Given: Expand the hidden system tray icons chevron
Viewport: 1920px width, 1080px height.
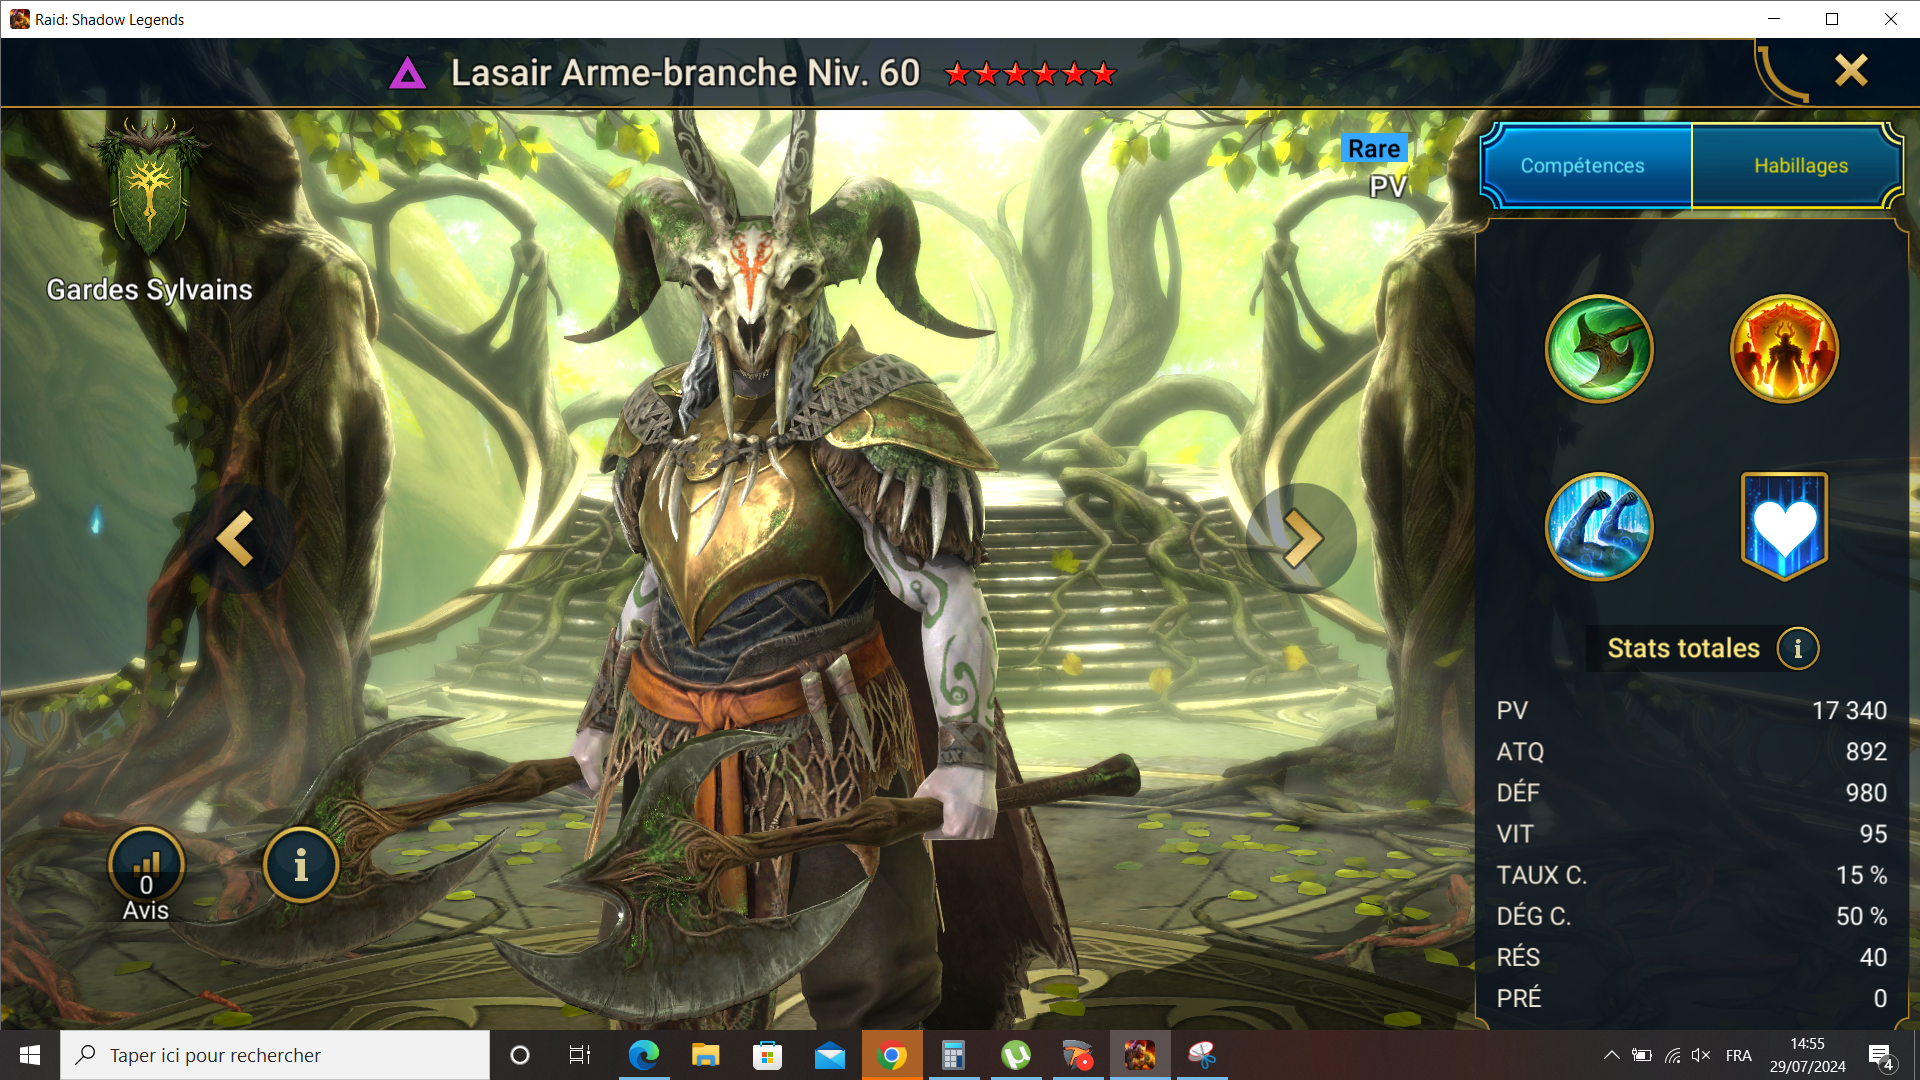Looking at the screenshot, I should tap(1611, 1055).
